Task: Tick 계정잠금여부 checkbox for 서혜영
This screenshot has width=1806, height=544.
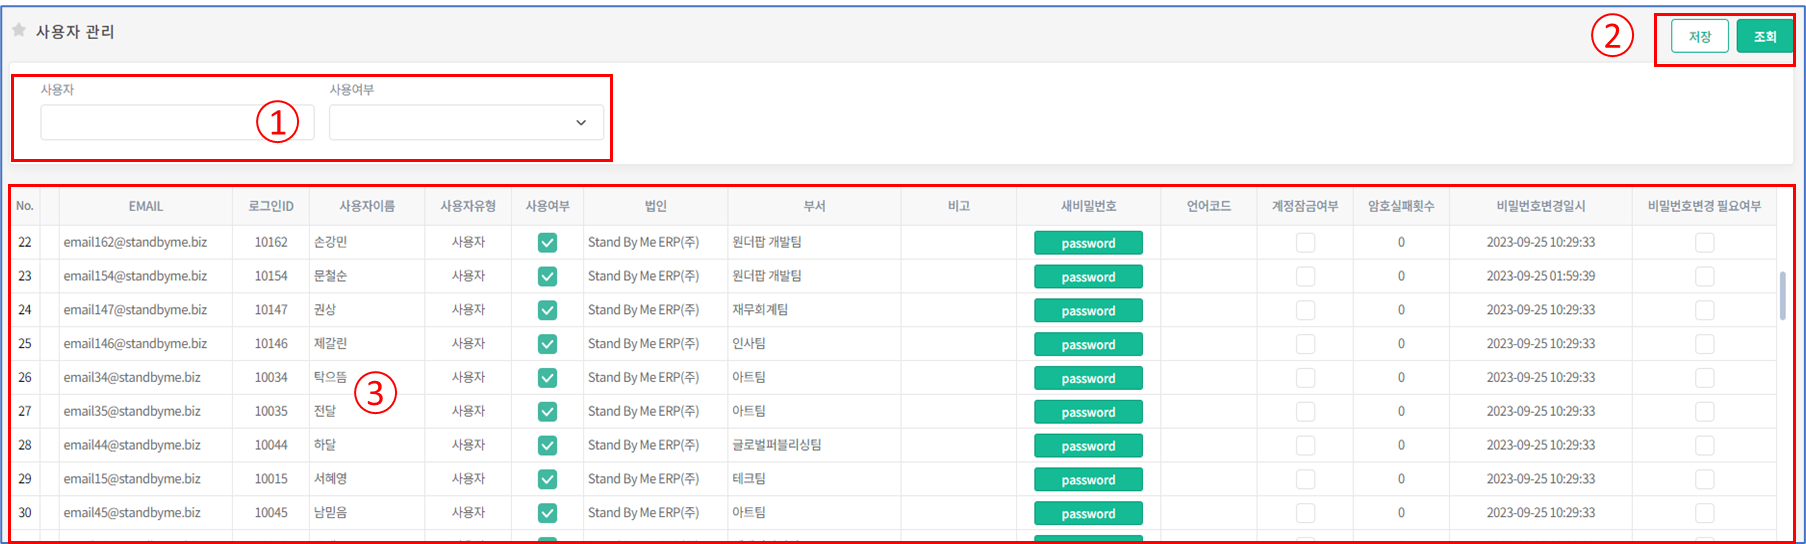Action: coord(1305,479)
